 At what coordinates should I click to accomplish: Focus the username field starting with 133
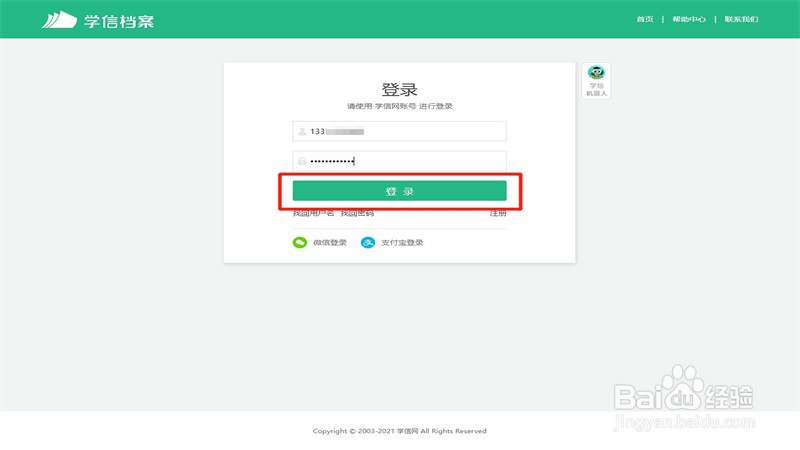pos(399,131)
